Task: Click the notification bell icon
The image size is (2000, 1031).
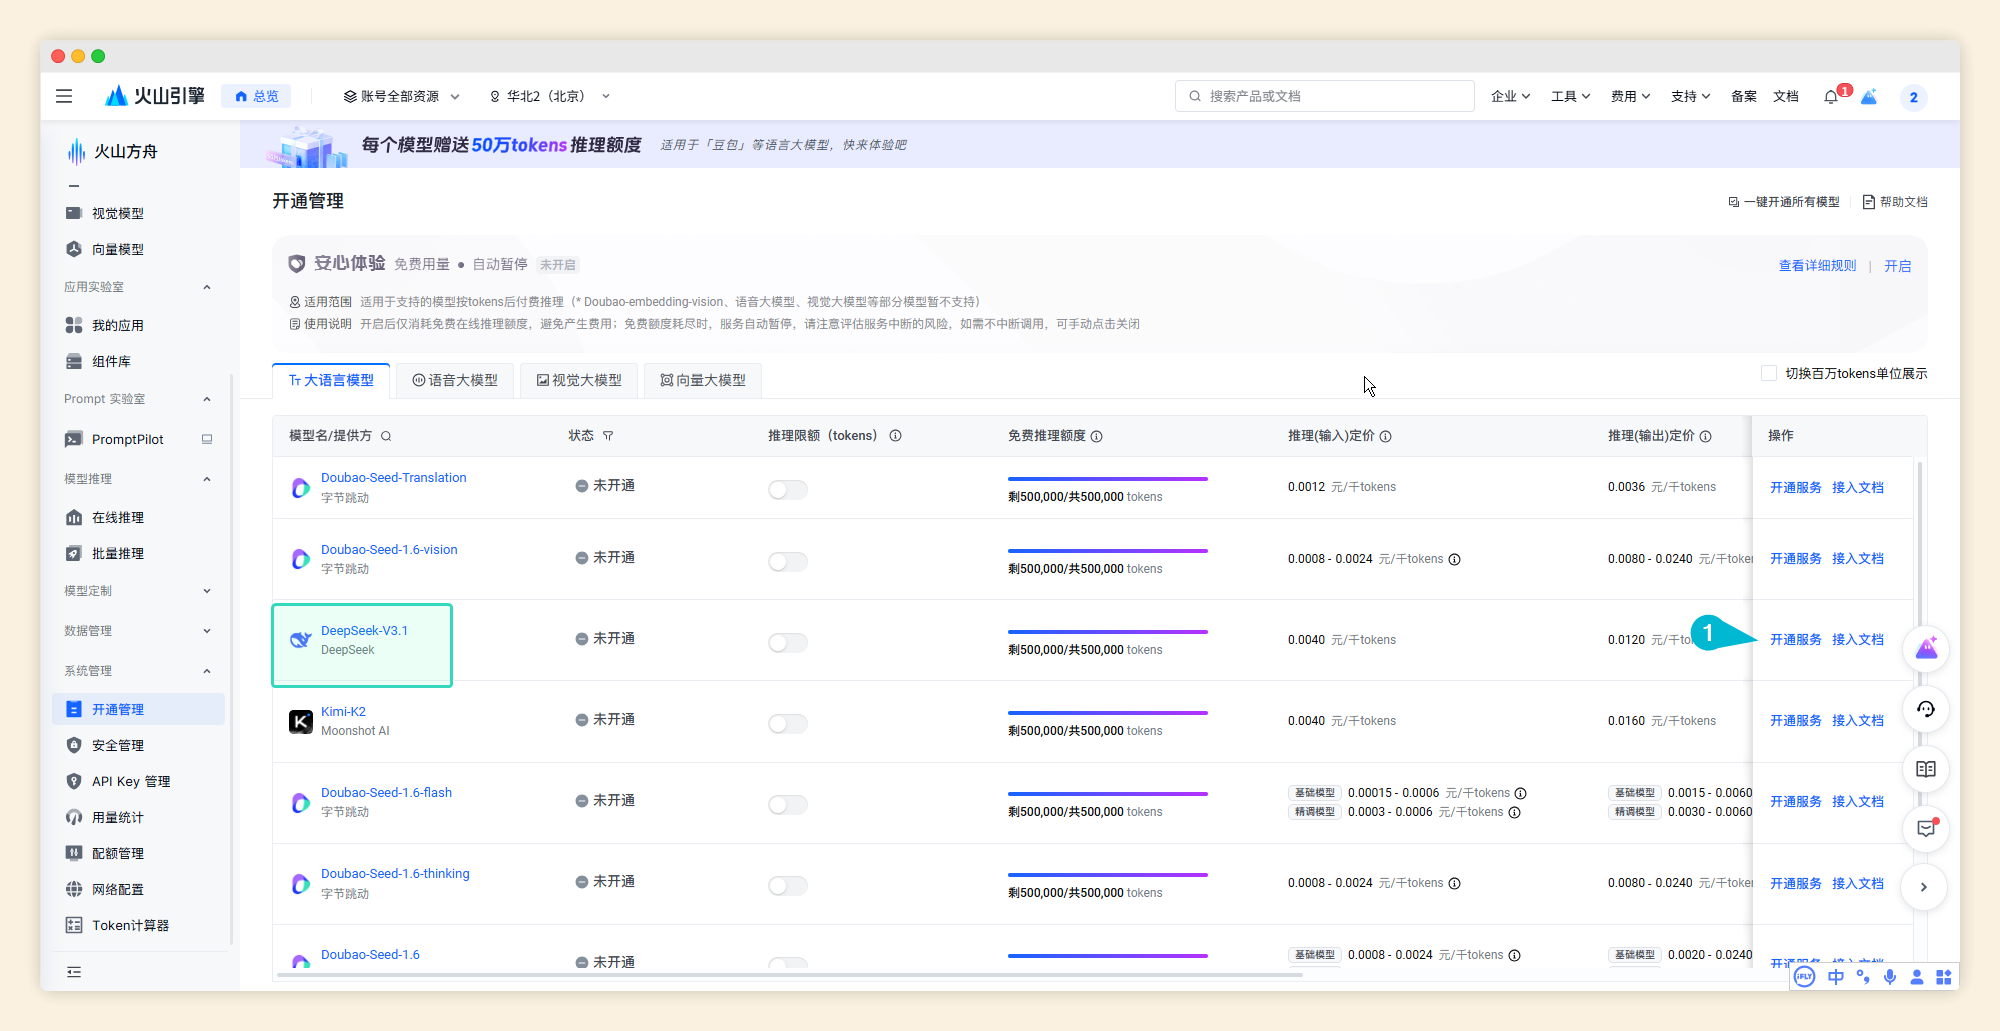Action: pos(1830,97)
